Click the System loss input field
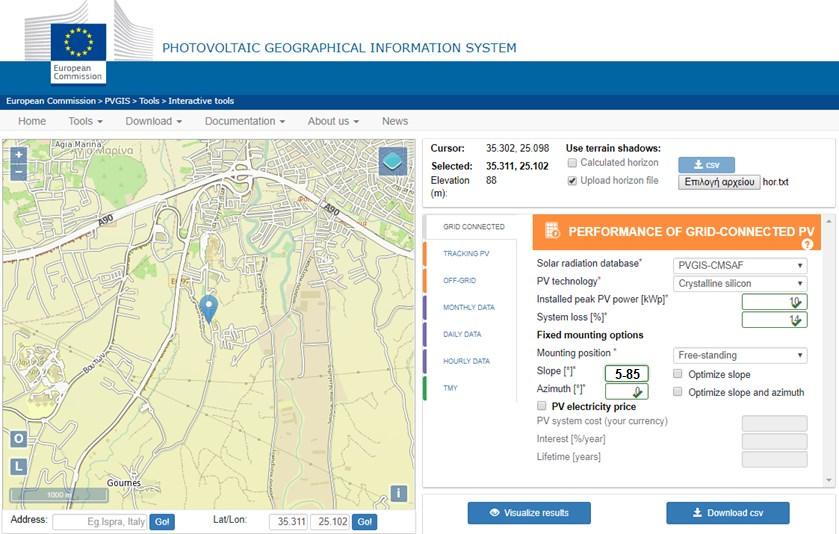Screen dimensions: 839x534 774,320
